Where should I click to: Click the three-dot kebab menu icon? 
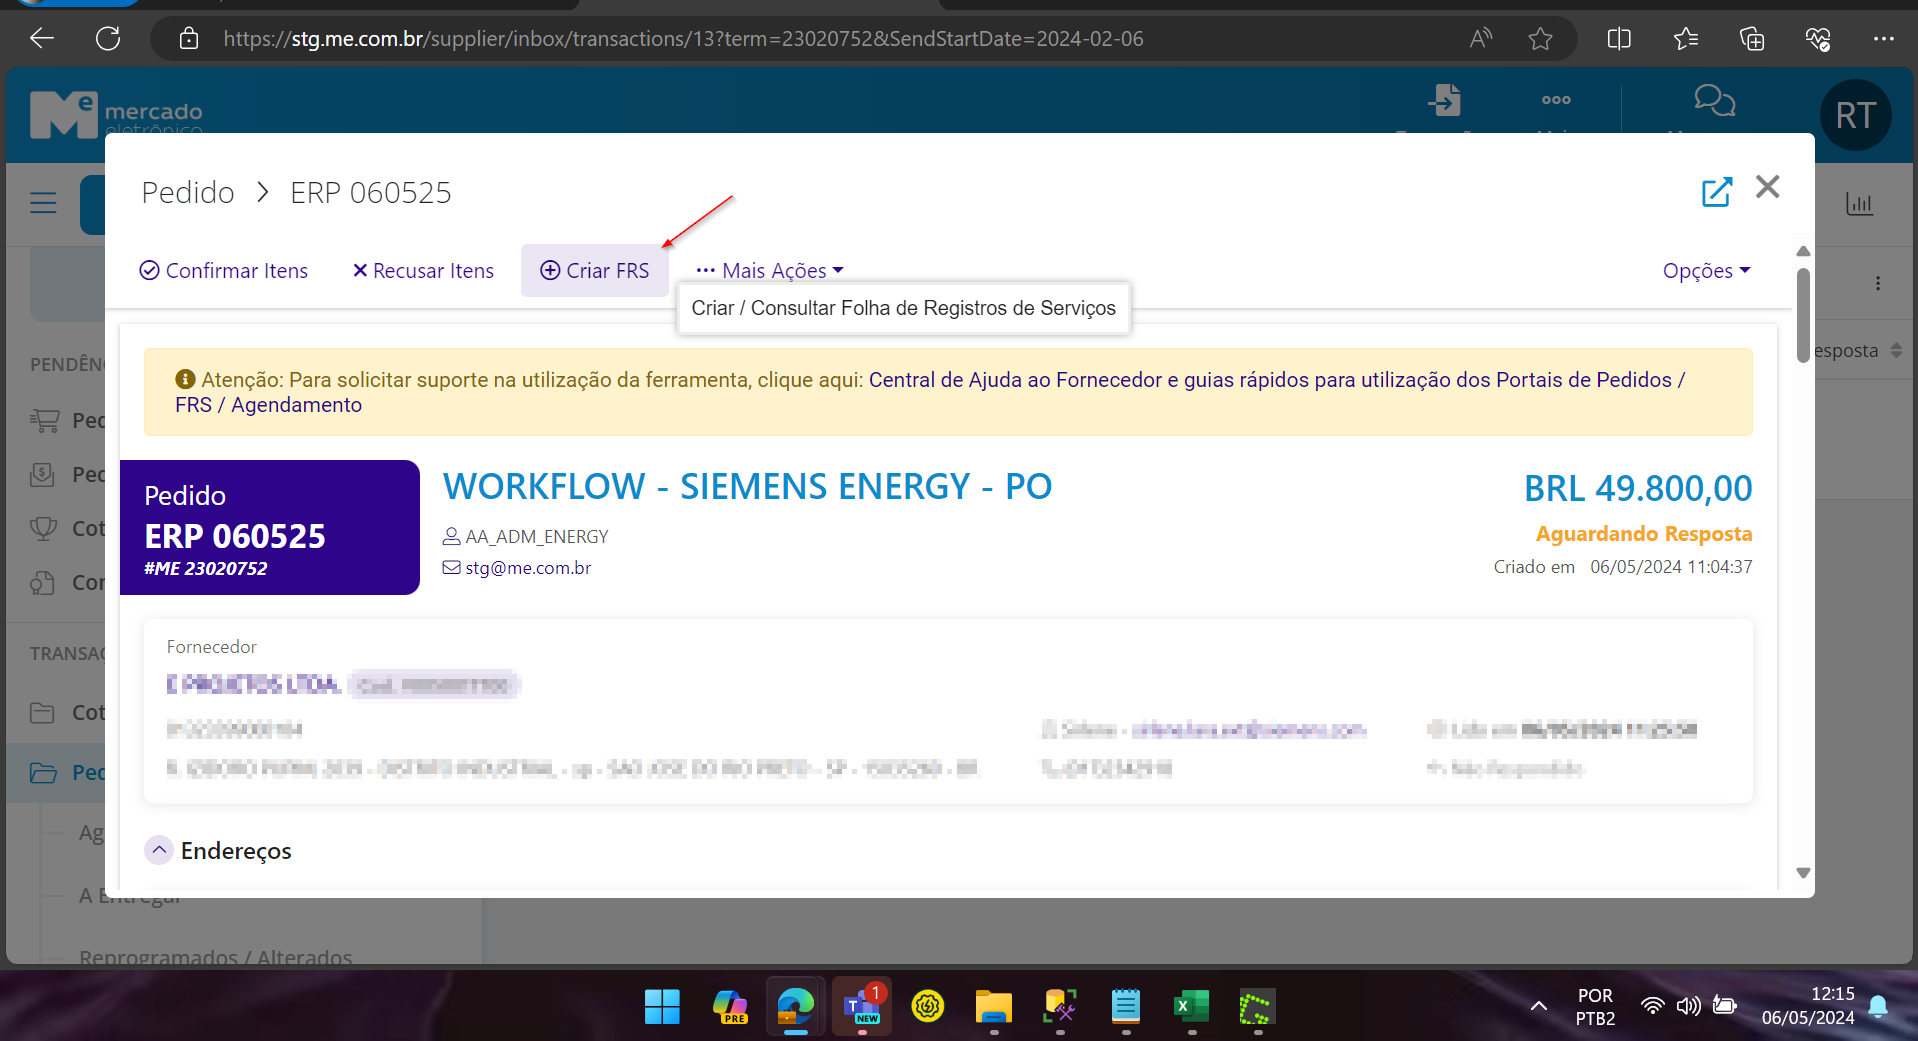[x=1877, y=283]
